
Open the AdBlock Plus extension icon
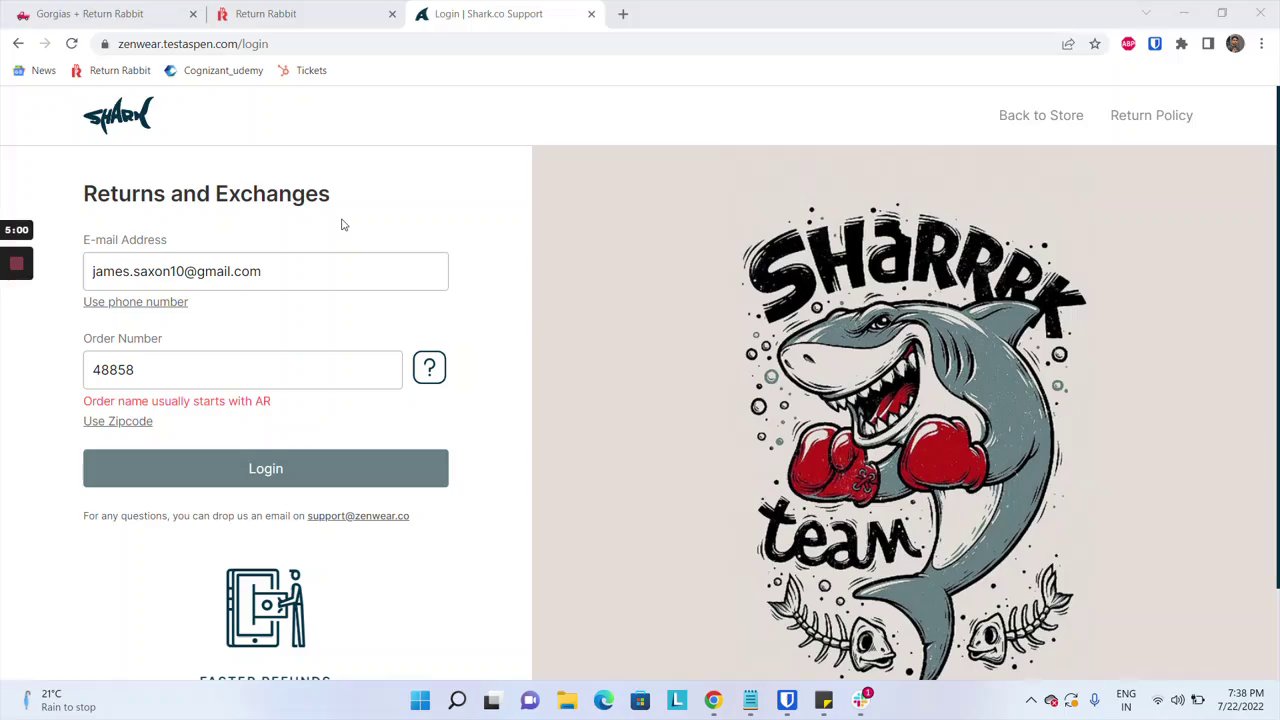pyautogui.click(x=1128, y=44)
